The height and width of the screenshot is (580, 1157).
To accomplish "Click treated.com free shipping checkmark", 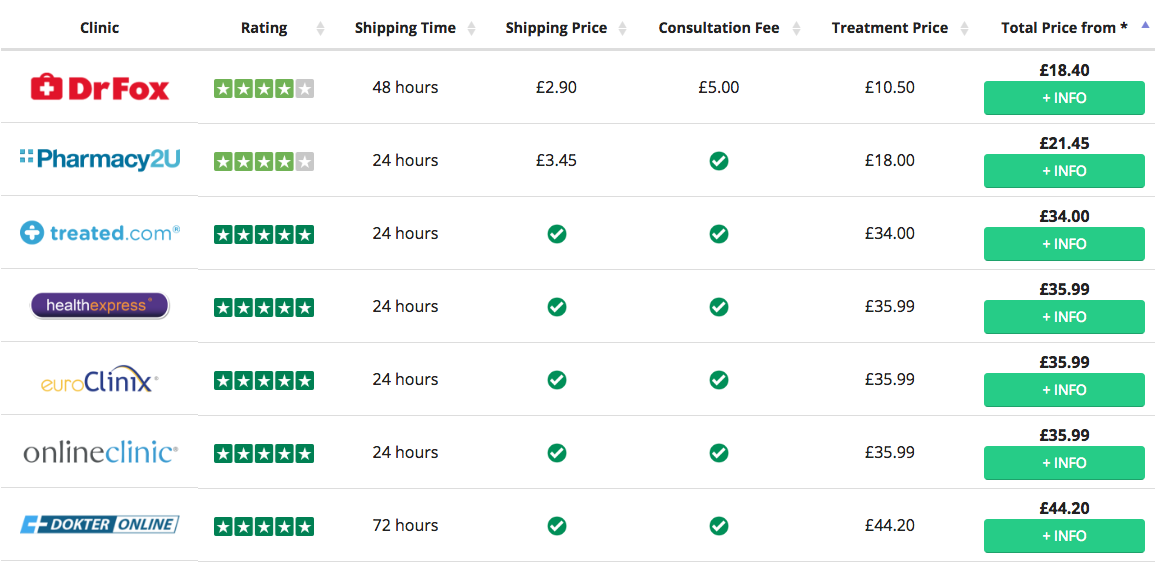I will coord(557,234).
